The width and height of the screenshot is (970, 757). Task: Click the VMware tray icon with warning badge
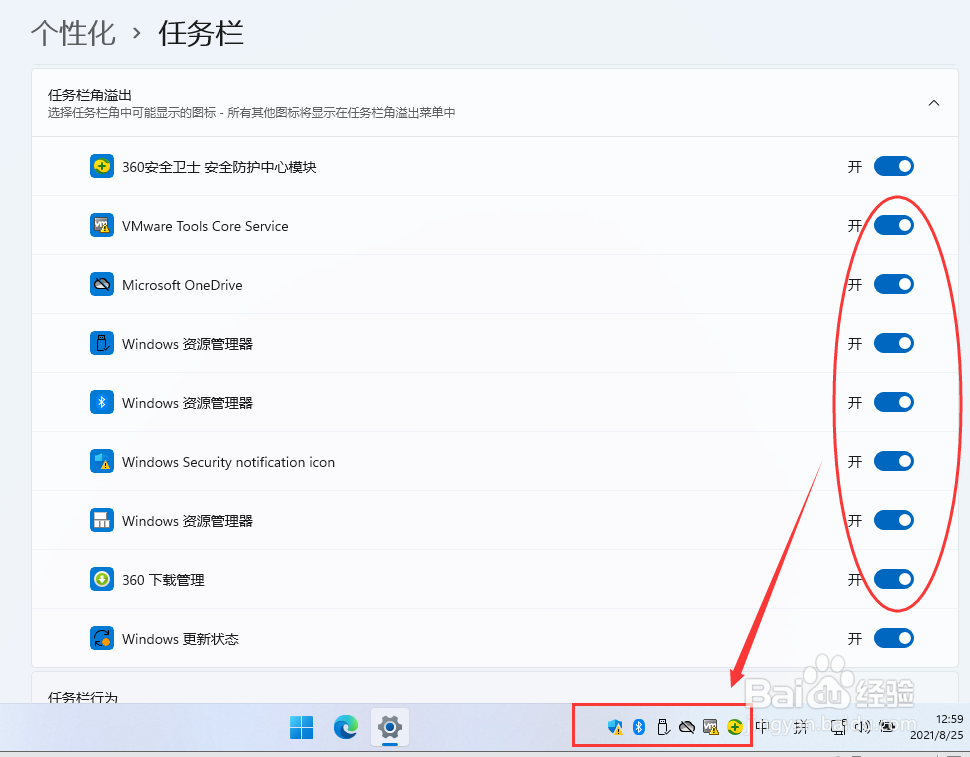pos(710,727)
